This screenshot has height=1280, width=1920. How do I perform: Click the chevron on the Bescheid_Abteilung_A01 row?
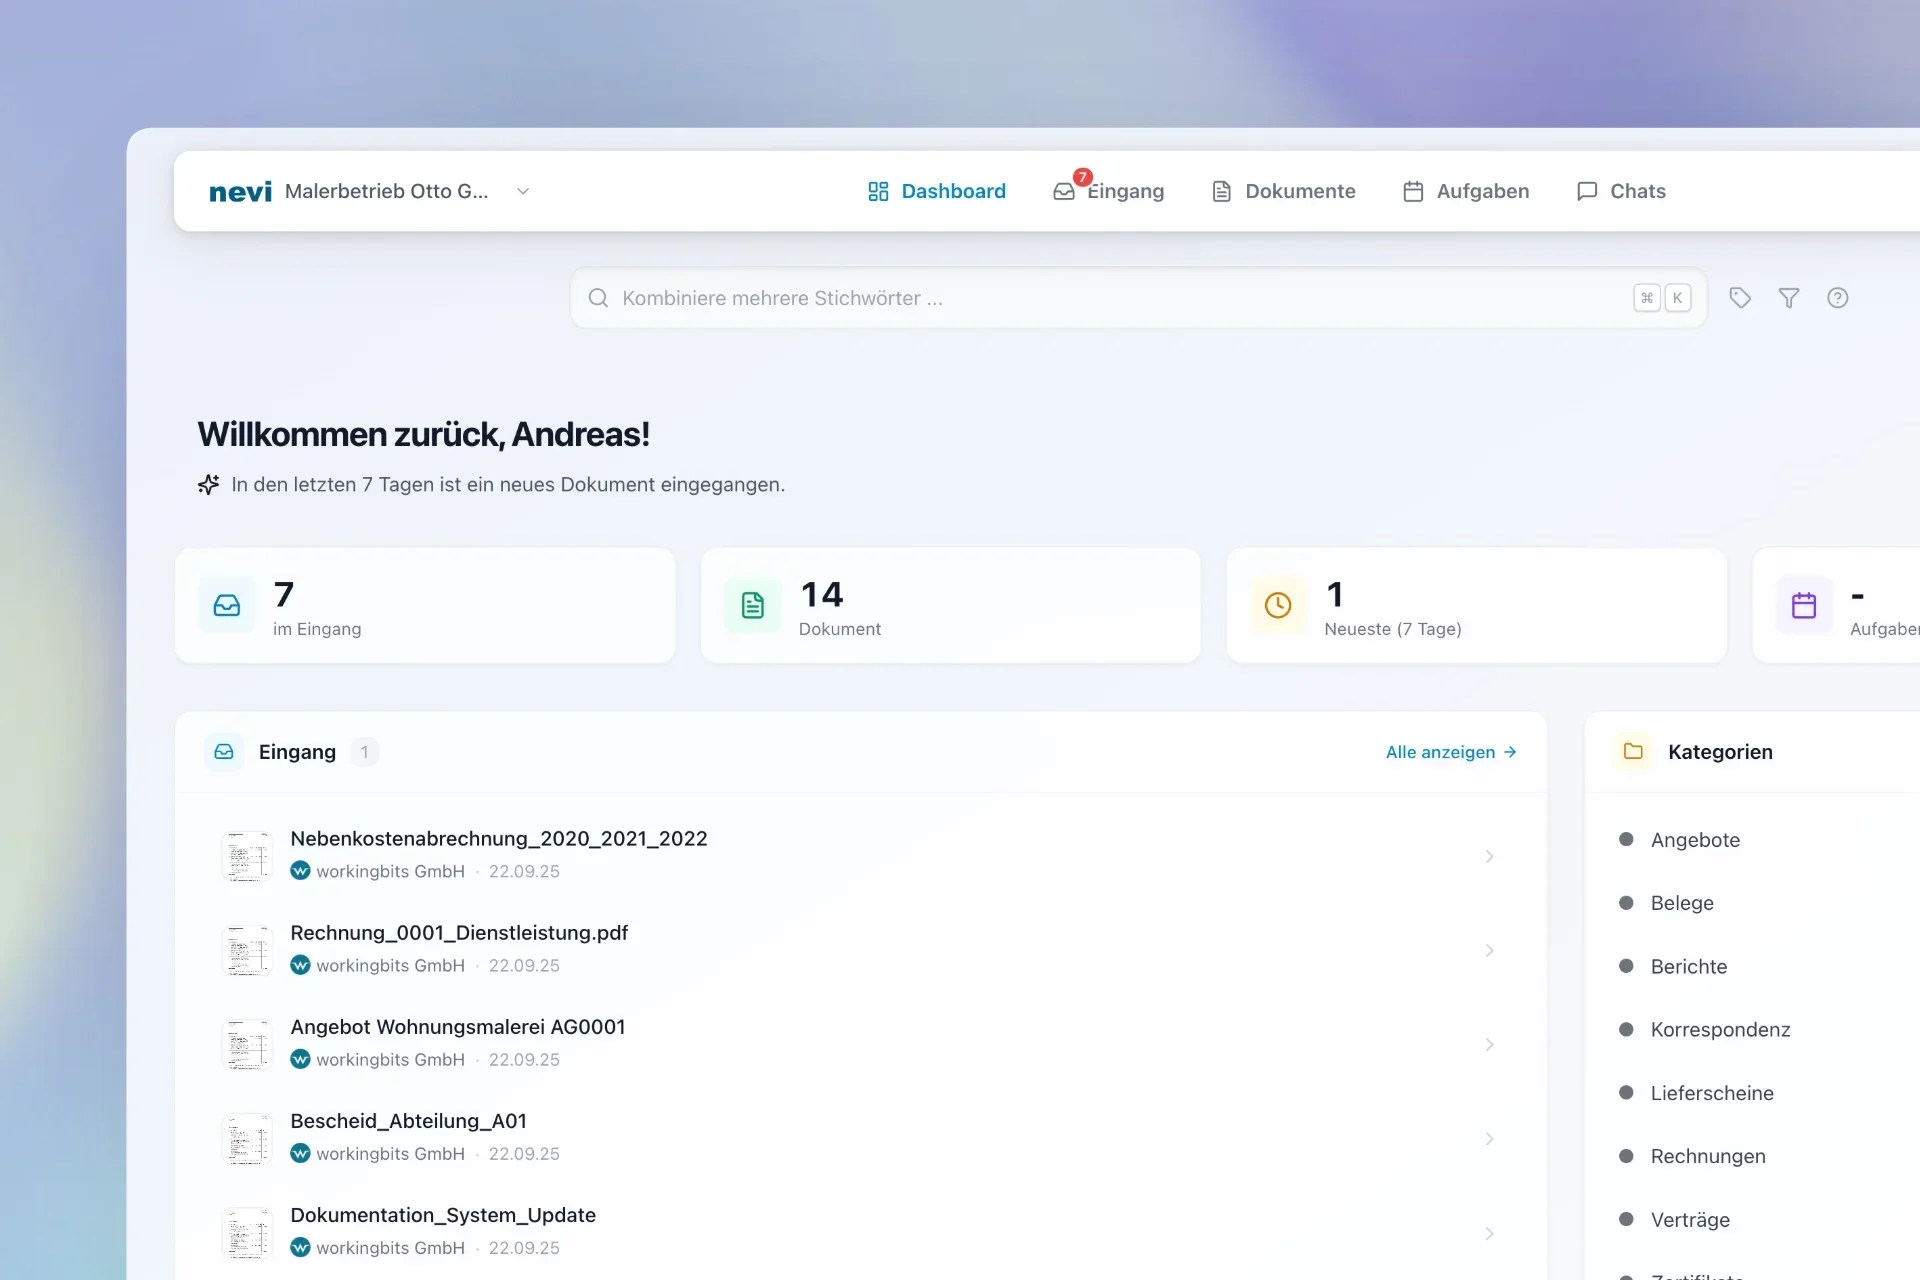pyautogui.click(x=1489, y=1139)
